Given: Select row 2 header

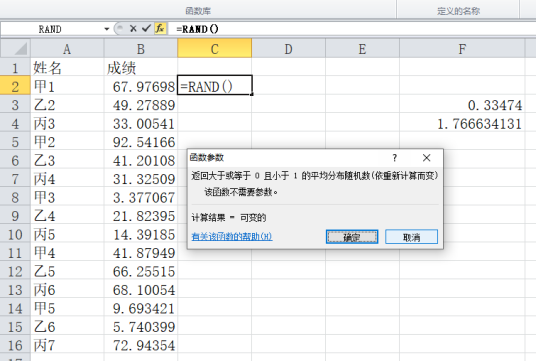Looking at the screenshot, I should click(15, 85).
